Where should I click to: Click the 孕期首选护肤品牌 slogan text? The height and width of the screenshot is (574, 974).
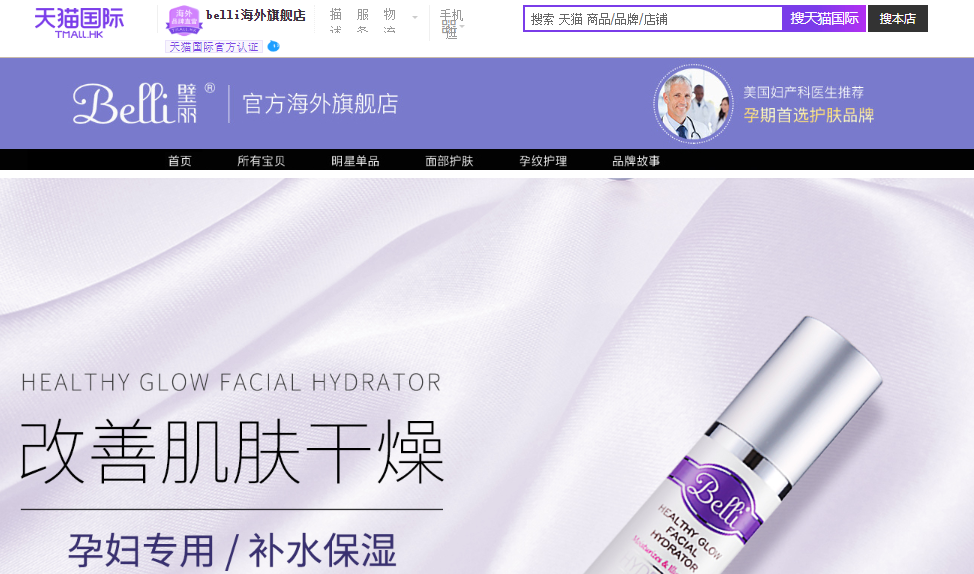click(809, 115)
